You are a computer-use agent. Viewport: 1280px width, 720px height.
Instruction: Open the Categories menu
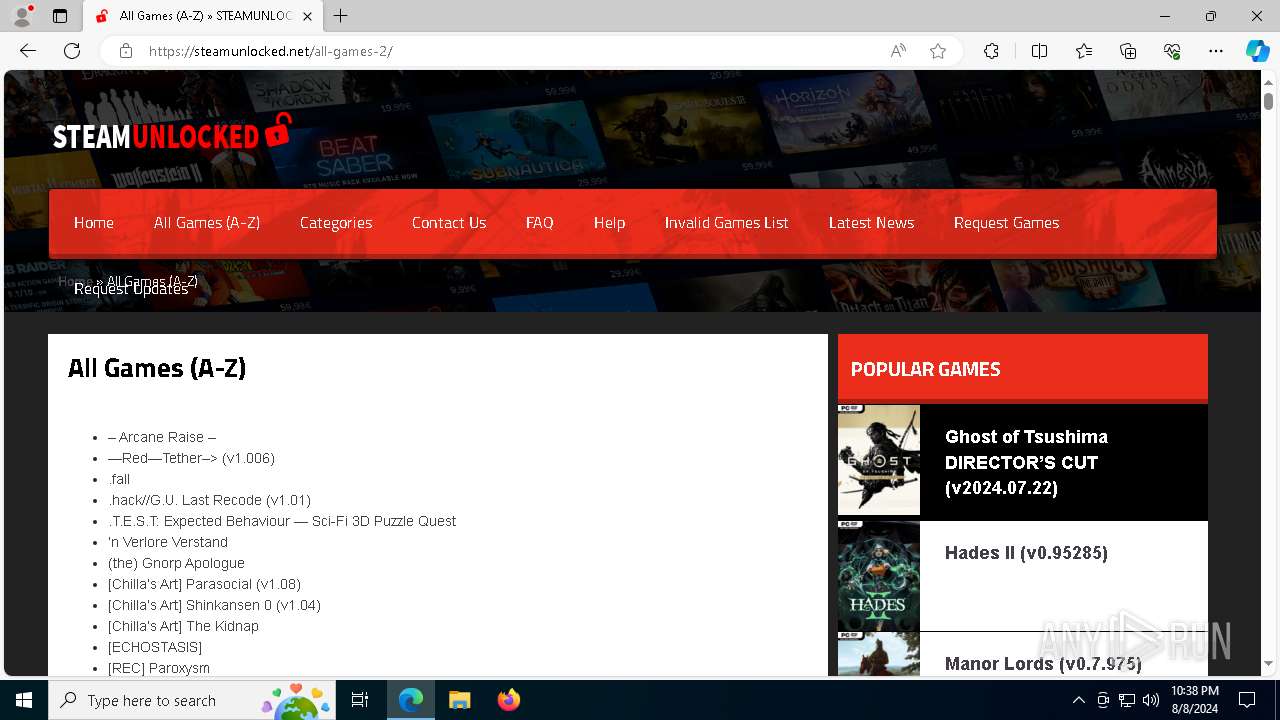pos(336,223)
